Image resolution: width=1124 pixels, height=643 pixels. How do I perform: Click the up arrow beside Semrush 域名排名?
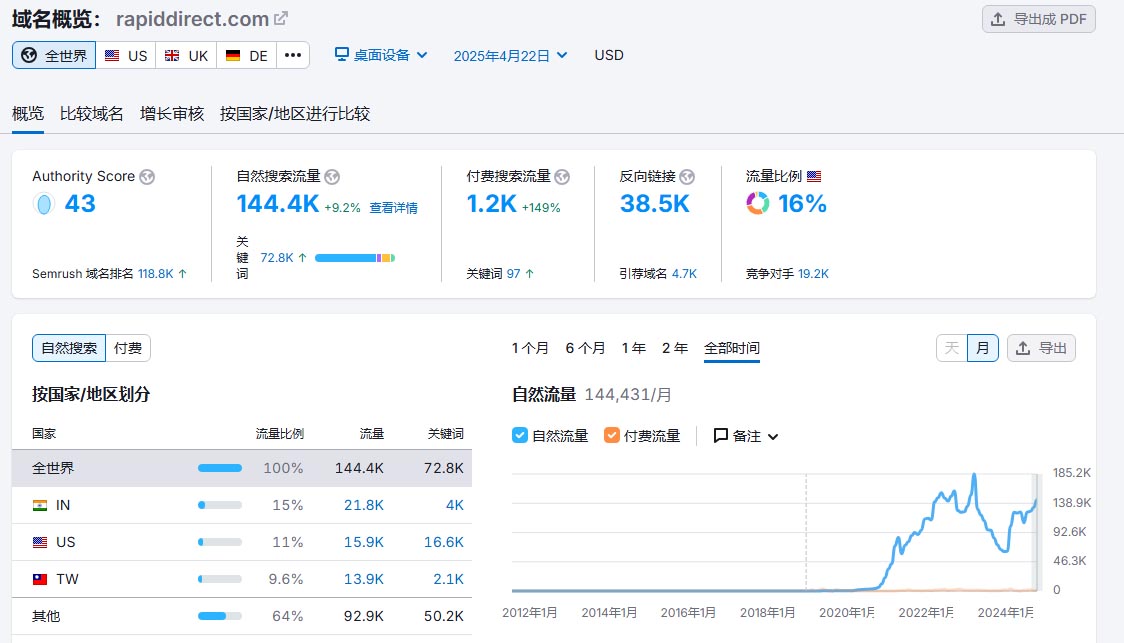(183, 274)
